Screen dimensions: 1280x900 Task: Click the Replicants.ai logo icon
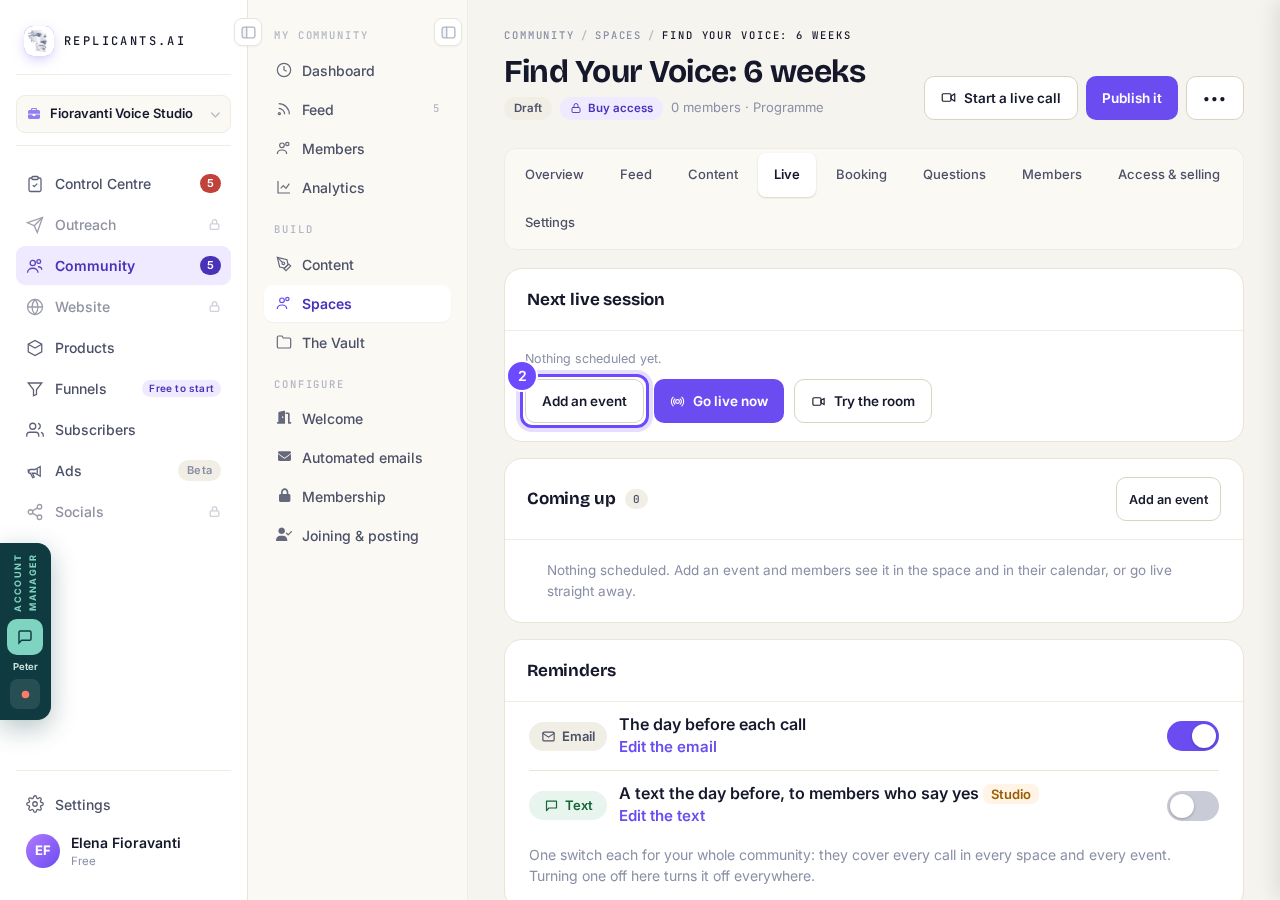39,41
